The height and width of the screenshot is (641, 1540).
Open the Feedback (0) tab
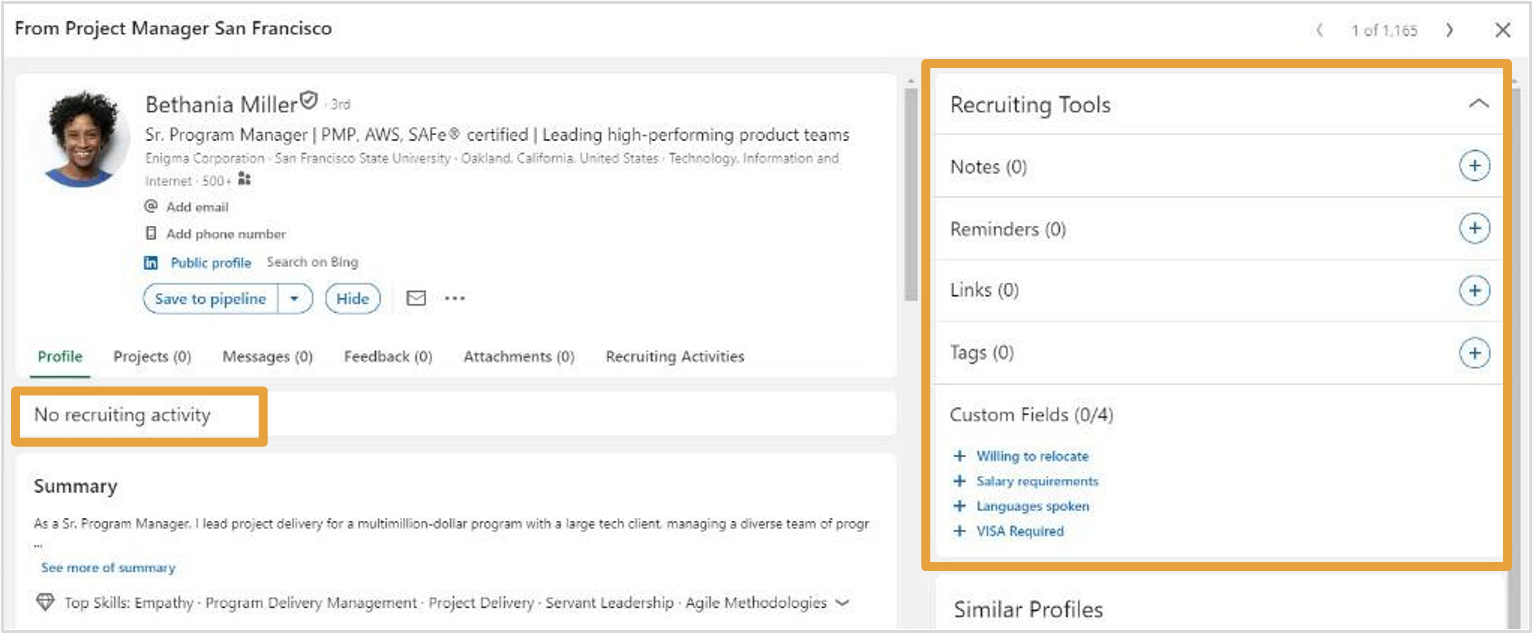point(388,356)
